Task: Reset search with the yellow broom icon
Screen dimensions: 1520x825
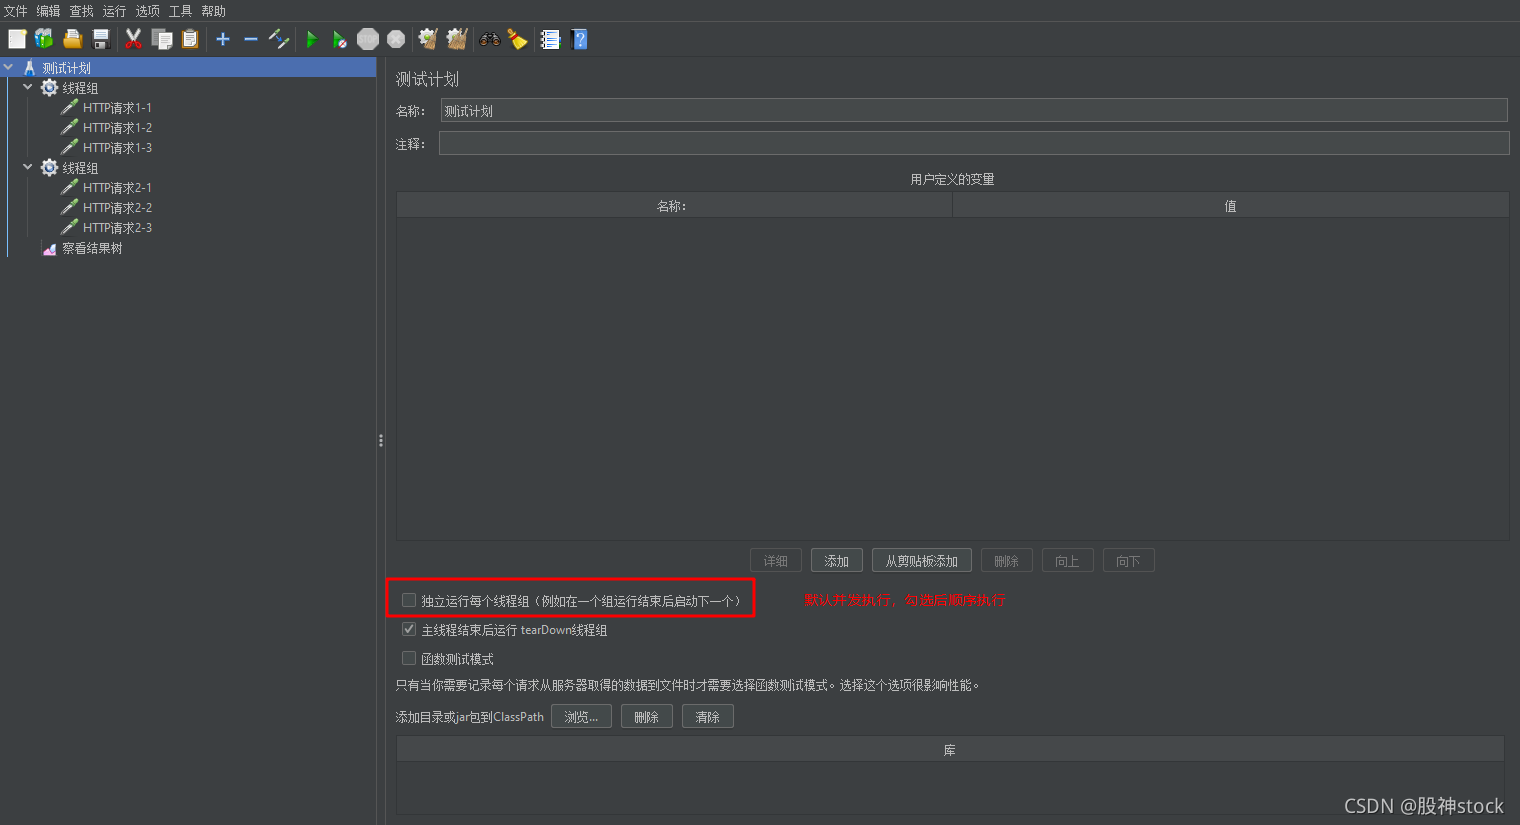Action: [517, 39]
